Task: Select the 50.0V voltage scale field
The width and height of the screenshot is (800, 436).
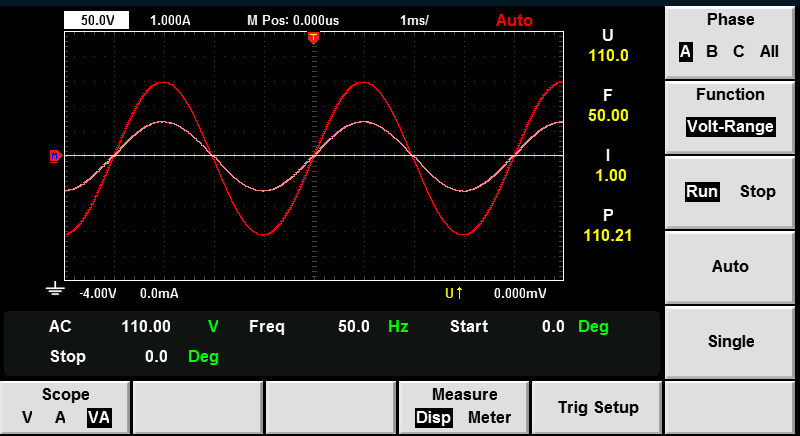Action: pyautogui.click(x=96, y=20)
